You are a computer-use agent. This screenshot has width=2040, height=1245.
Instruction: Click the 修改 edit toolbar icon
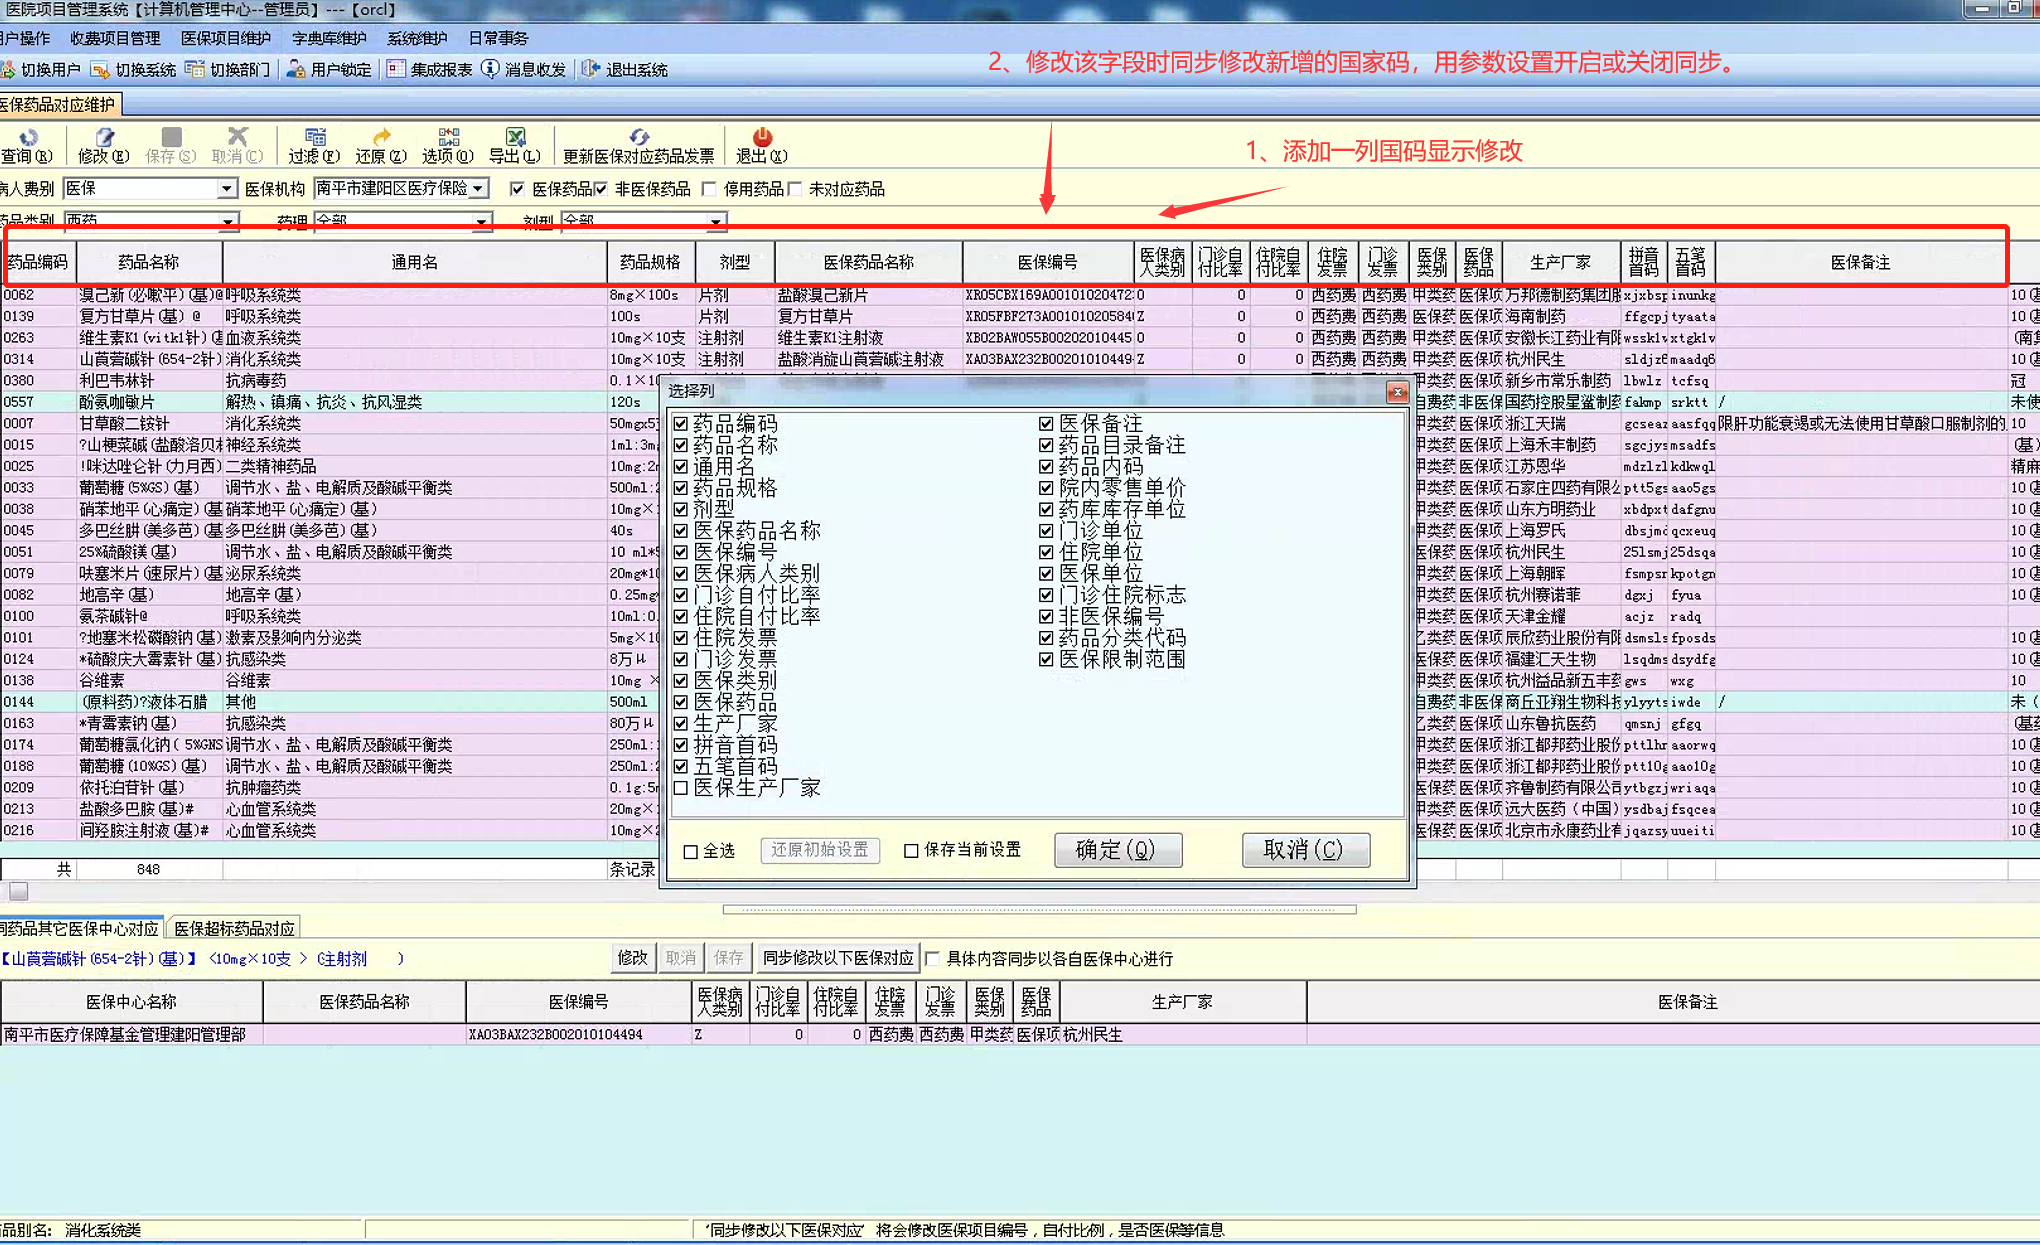click(x=104, y=138)
